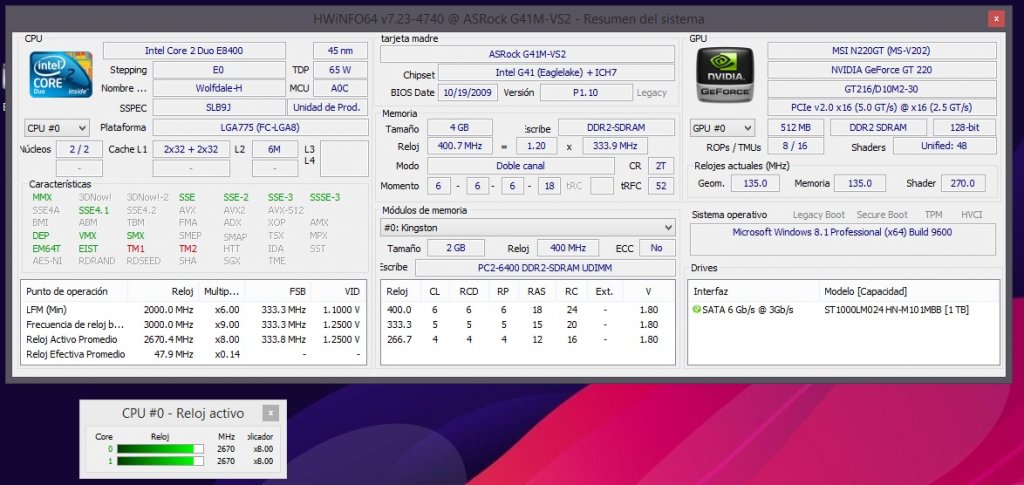Click the Modelo [Capacidad] column header
This screenshot has width=1024, height=485.
point(865,291)
